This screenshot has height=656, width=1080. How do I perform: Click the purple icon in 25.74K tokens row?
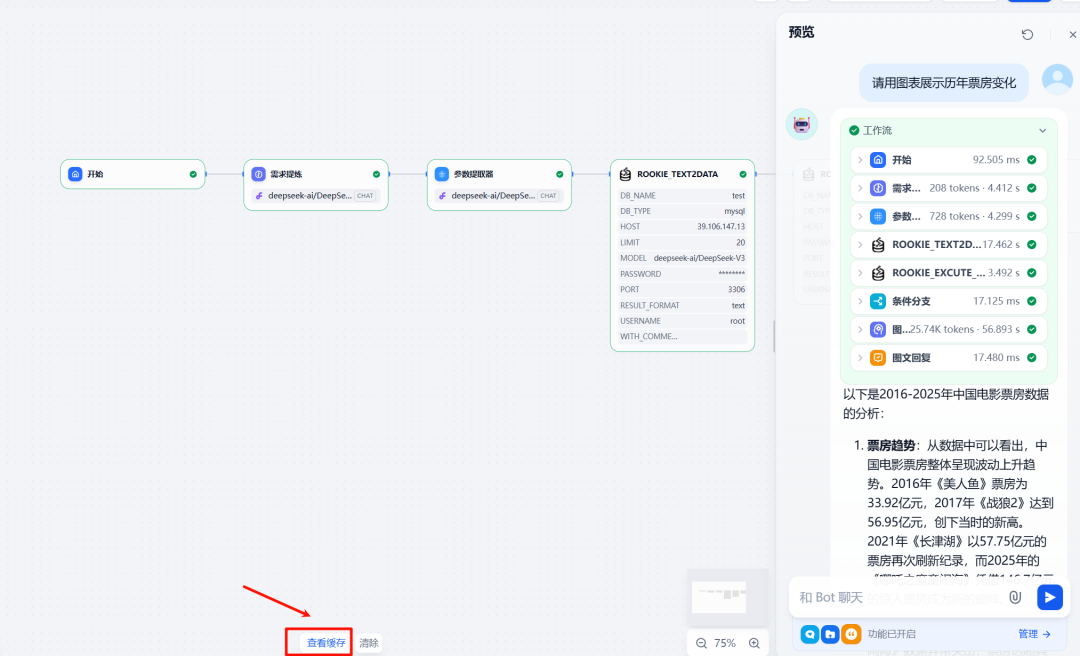(x=878, y=329)
